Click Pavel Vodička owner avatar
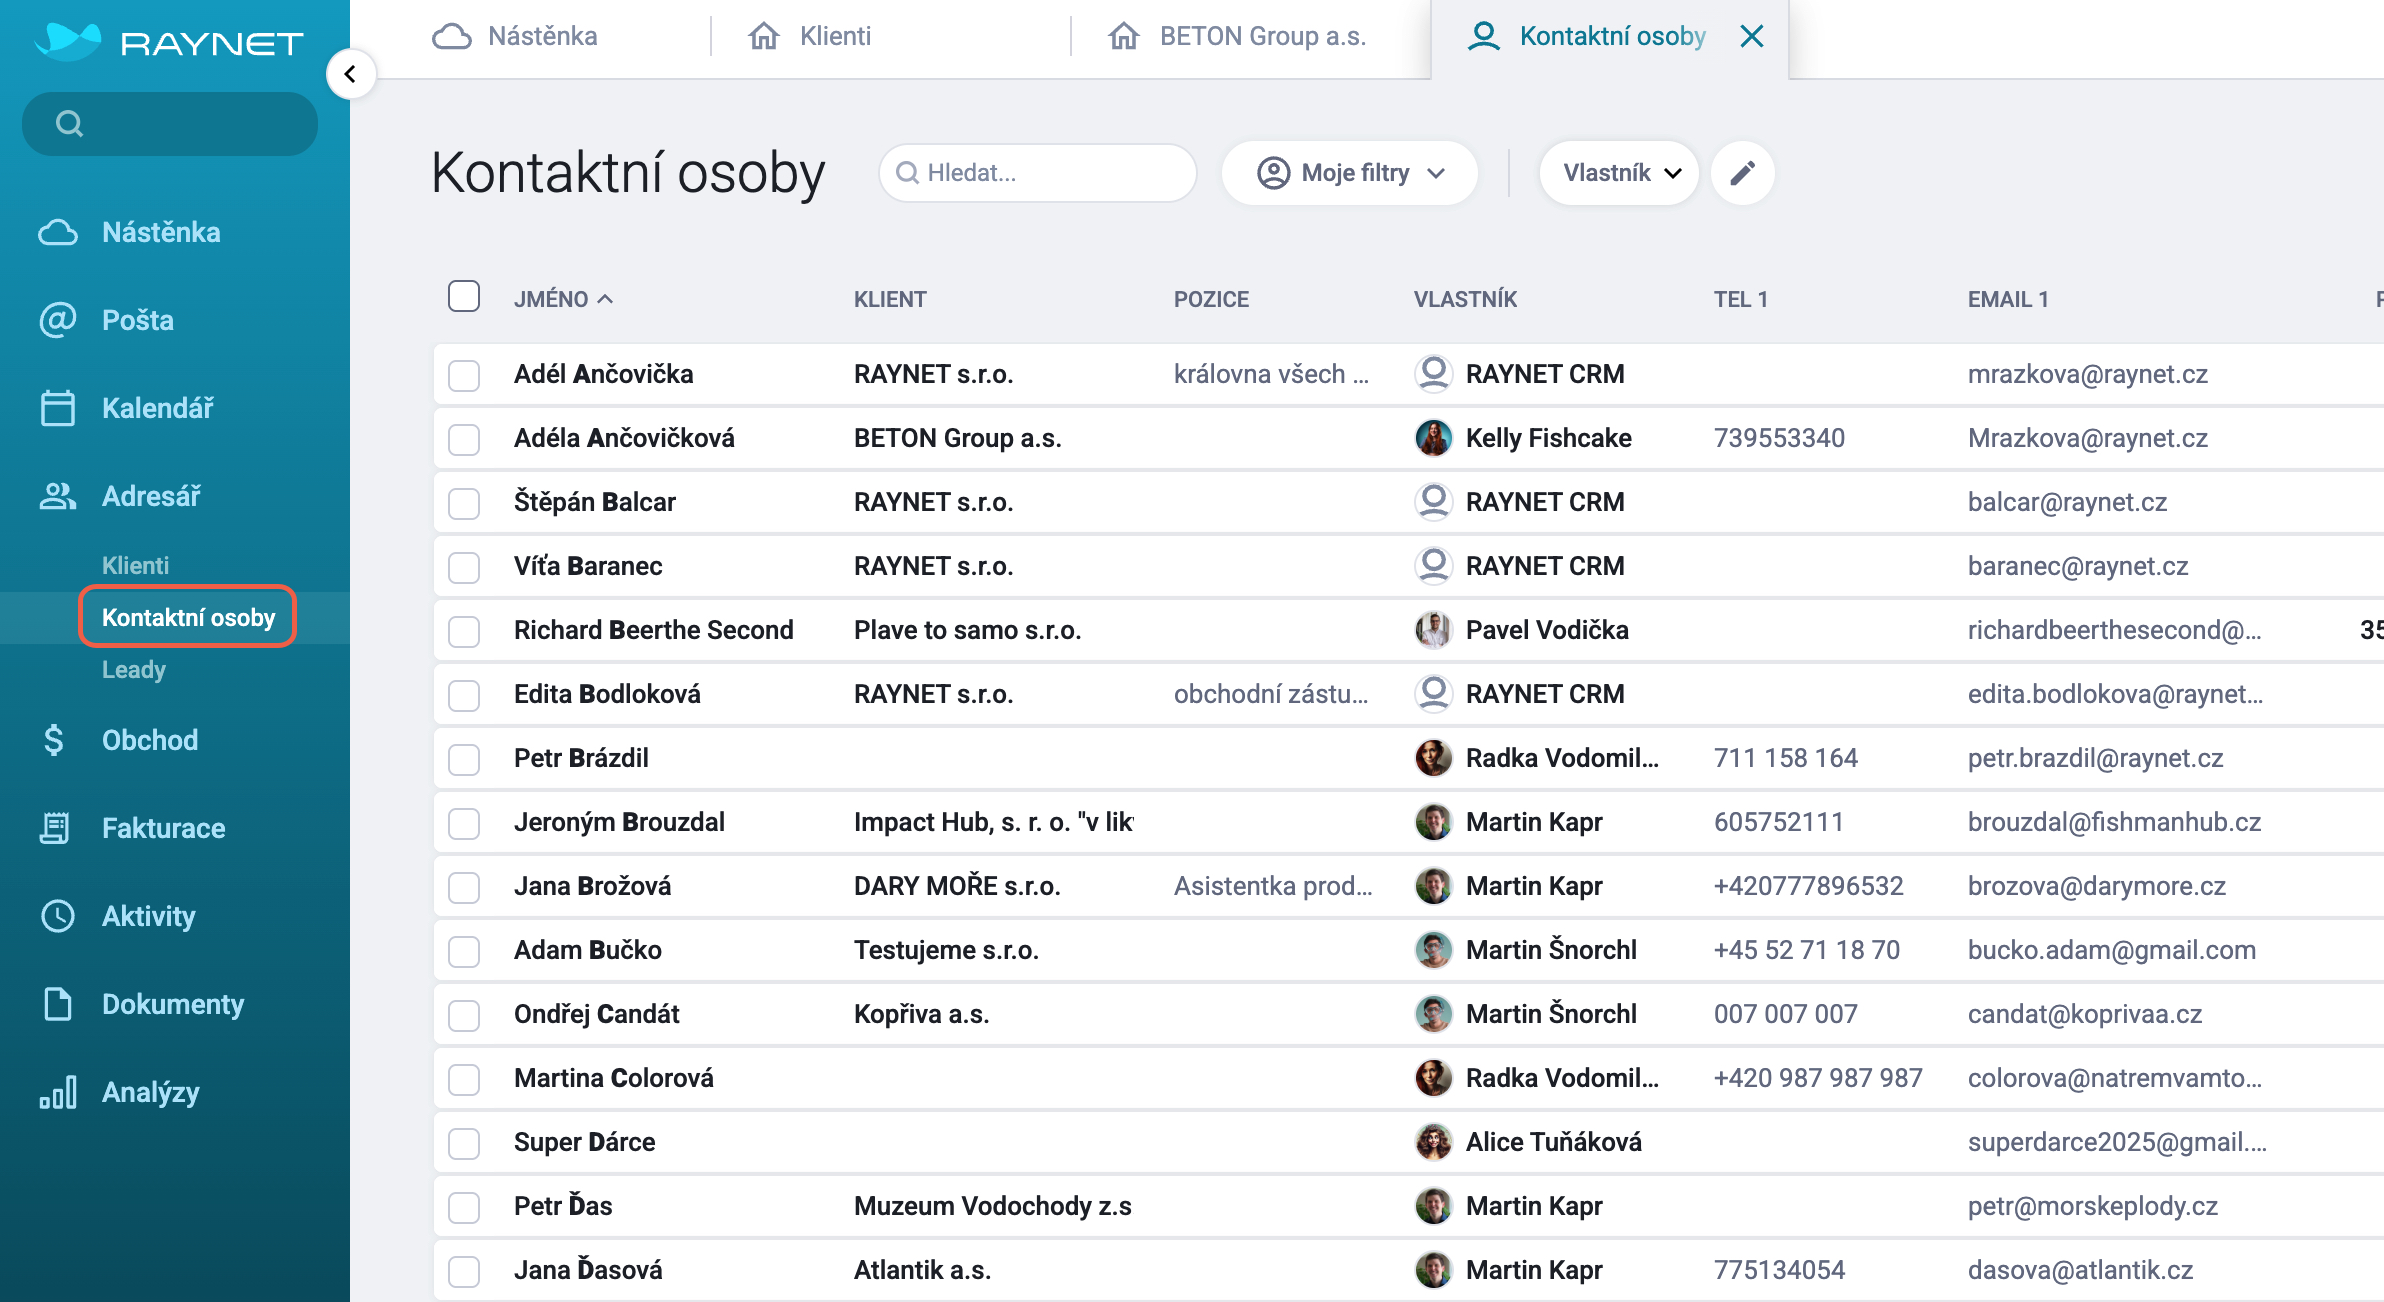The height and width of the screenshot is (1302, 2384). pos(1433,630)
